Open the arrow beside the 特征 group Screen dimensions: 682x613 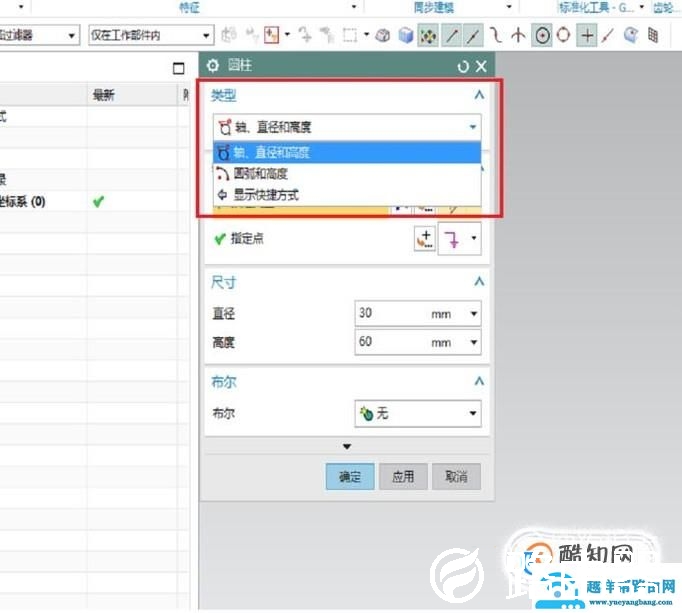coord(354,7)
